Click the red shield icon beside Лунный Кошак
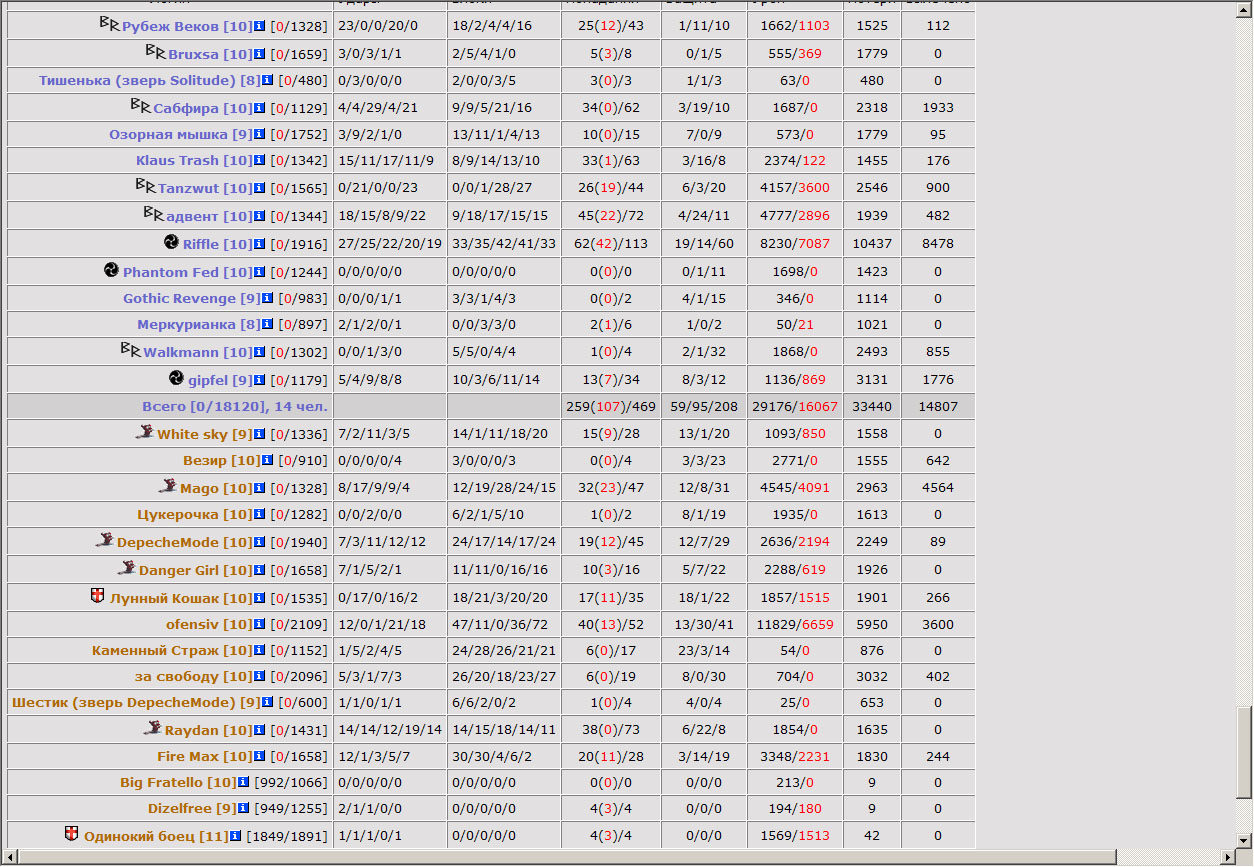Image resolution: width=1254 pixels, height=867 pixels. point(97,596)
